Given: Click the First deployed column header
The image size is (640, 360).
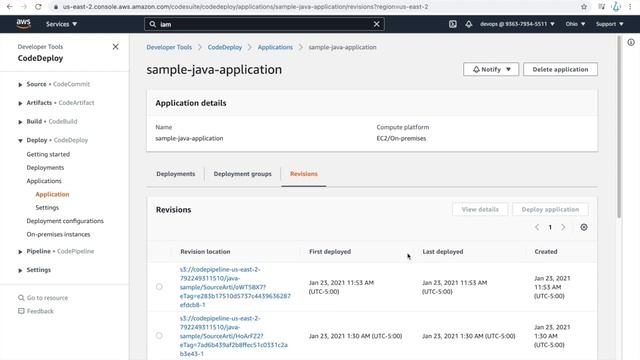Looking at the screenshot, I should coord(330,251).
